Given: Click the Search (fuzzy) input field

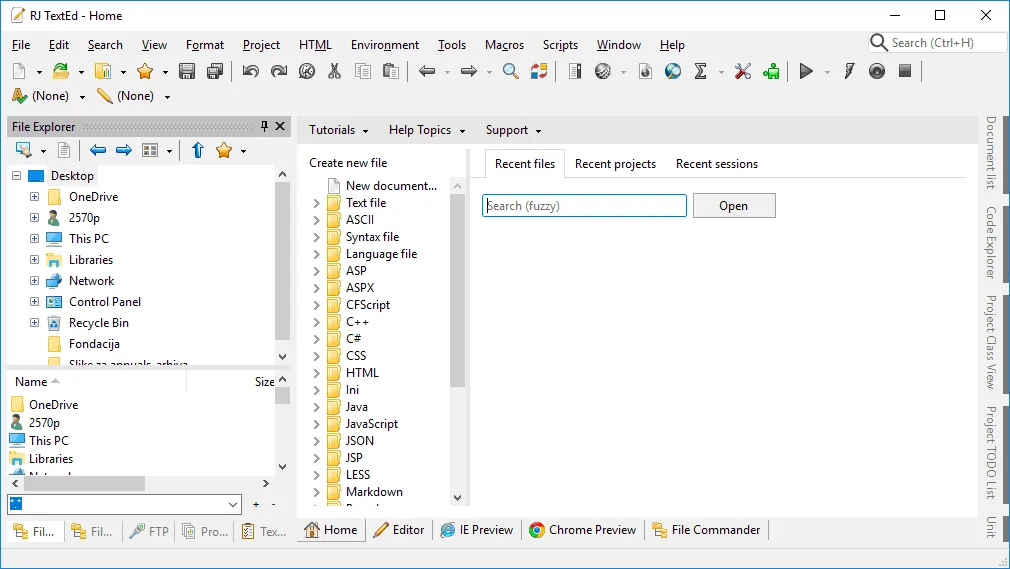Looking at the screenshot, I should tap(584, 206).
